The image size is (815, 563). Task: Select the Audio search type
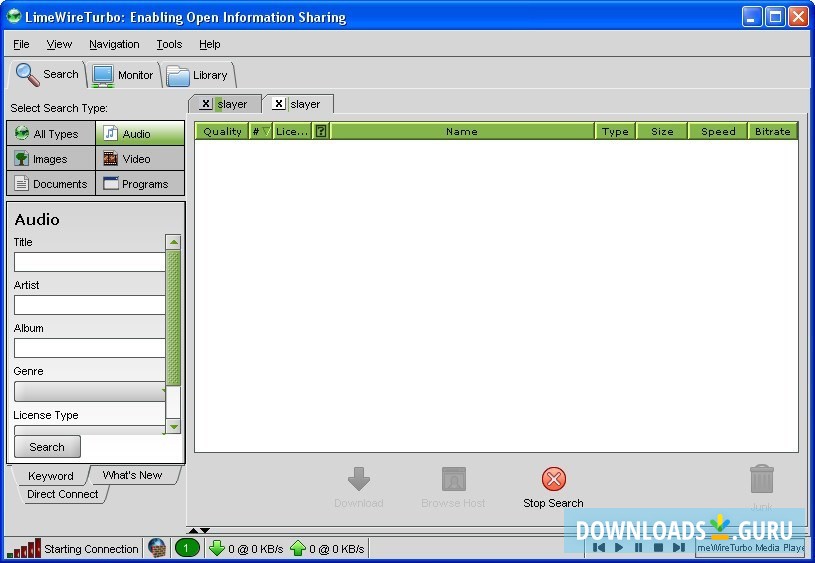click(140, 134)
